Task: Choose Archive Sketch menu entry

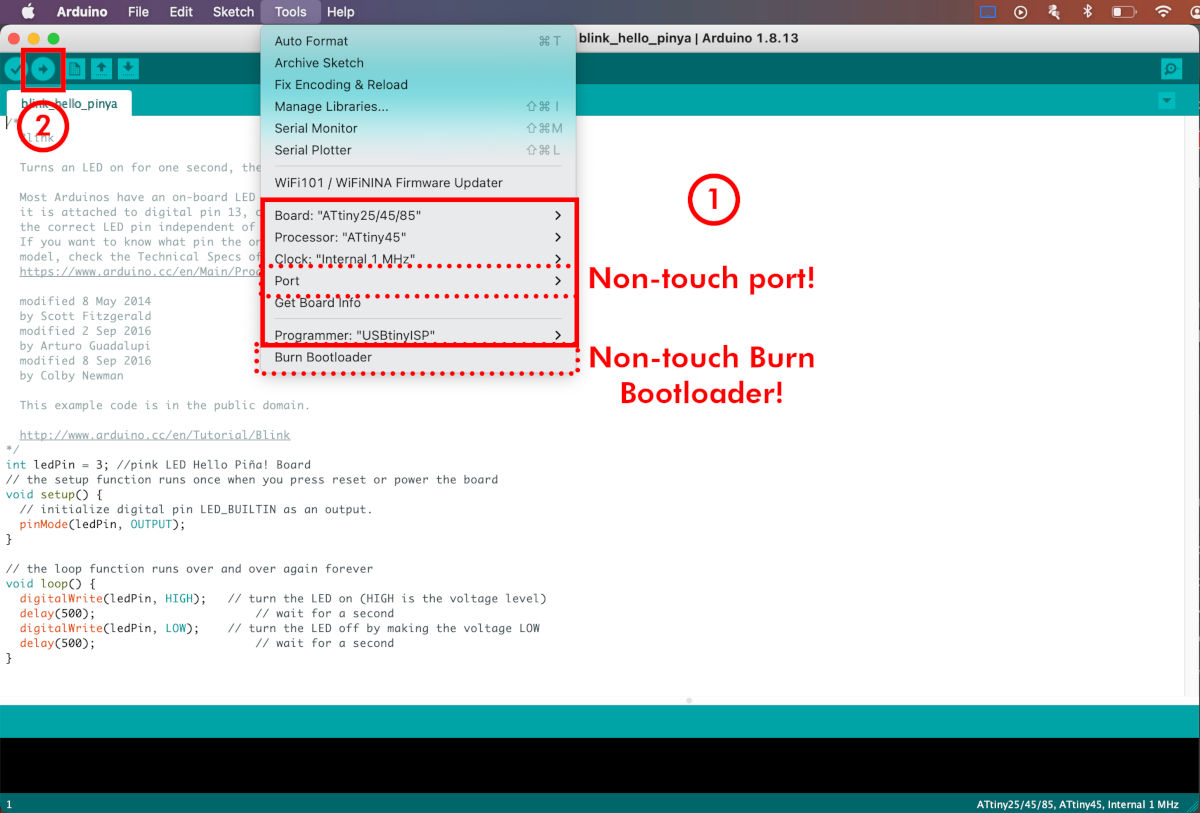Action: point(418,63)
